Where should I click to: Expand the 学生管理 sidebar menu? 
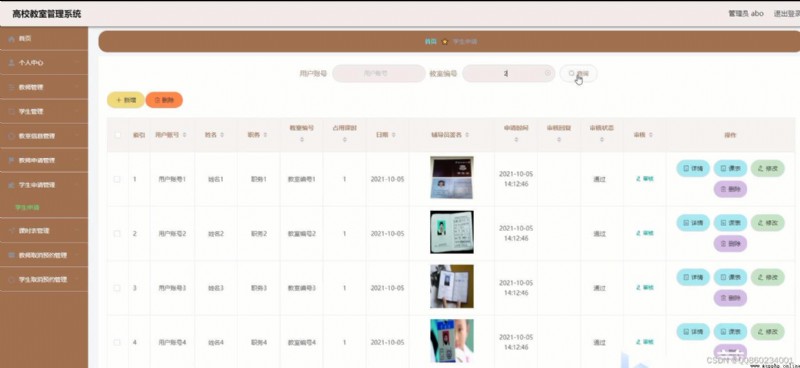pos(44,112)
